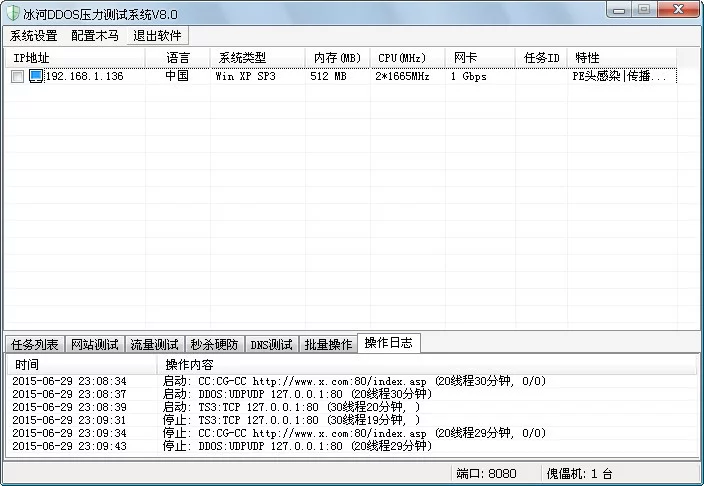Click the PE头感染|传播... feature cell
The image size is (704, 486).
[x=620, y=76]
